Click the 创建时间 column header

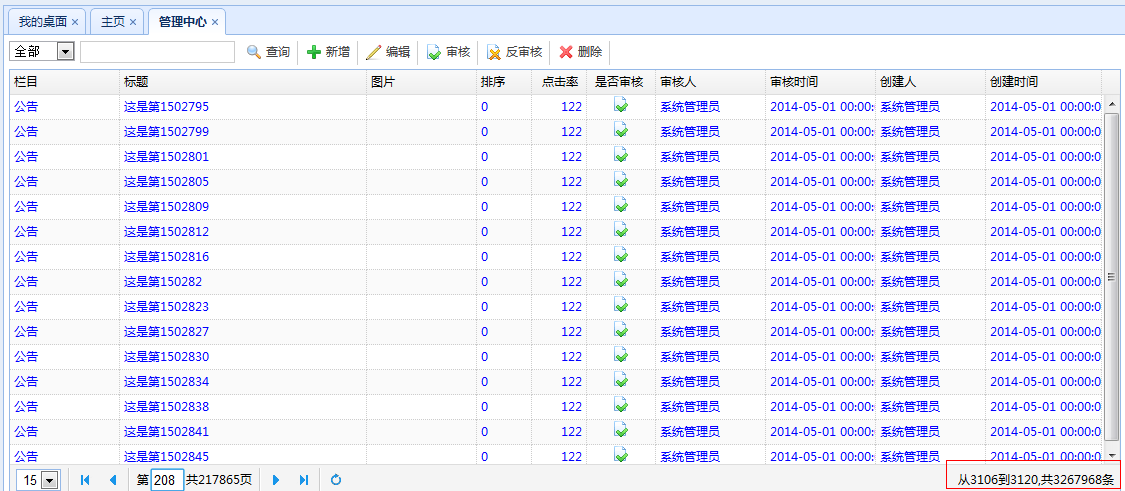click(x=1044, y=82)
